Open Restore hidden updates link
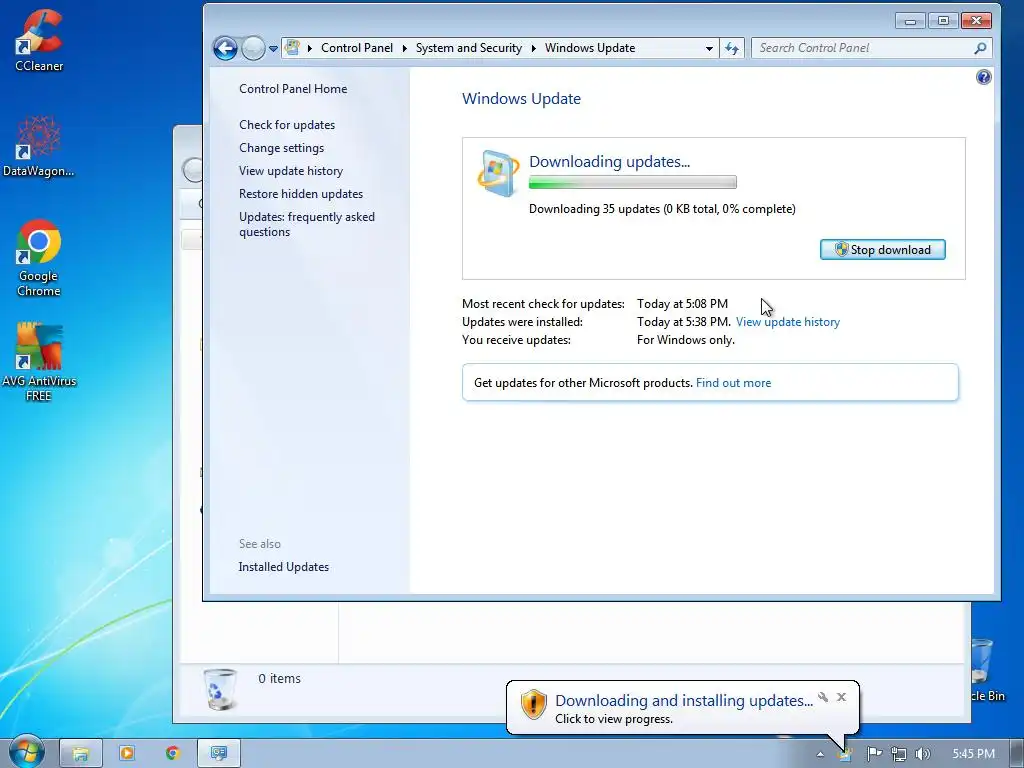Image resolution: width=1024 pixels, height=768 pixels. pyautogui.click(x=301, y=193)
